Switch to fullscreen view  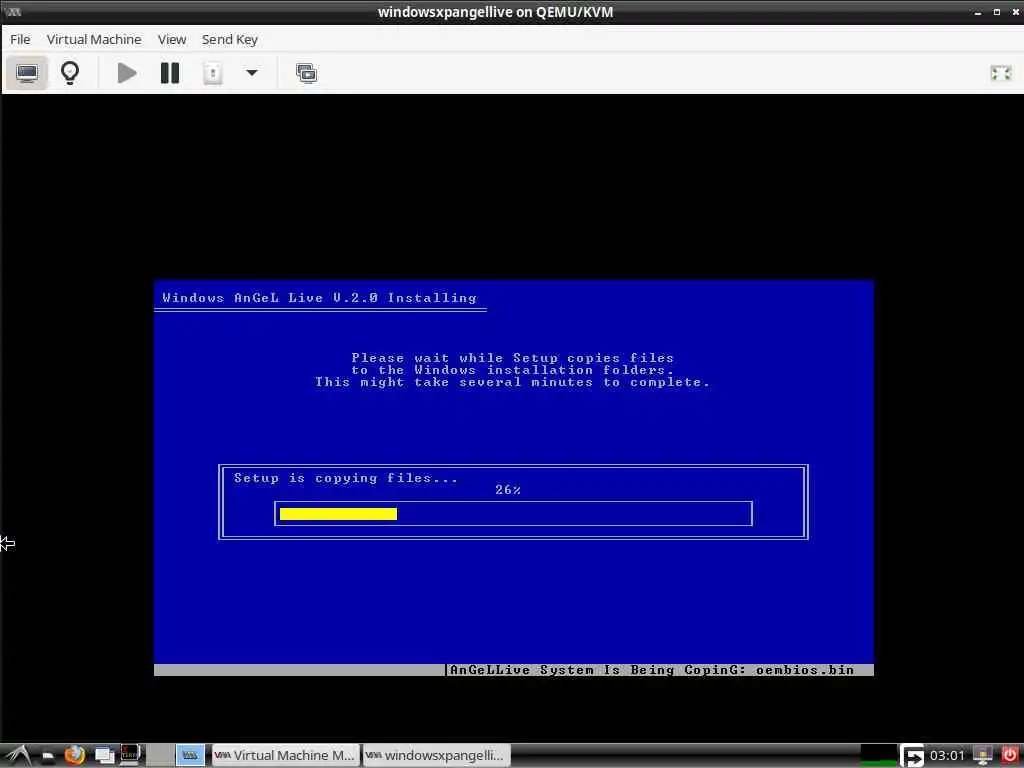tap(1000, 72)
